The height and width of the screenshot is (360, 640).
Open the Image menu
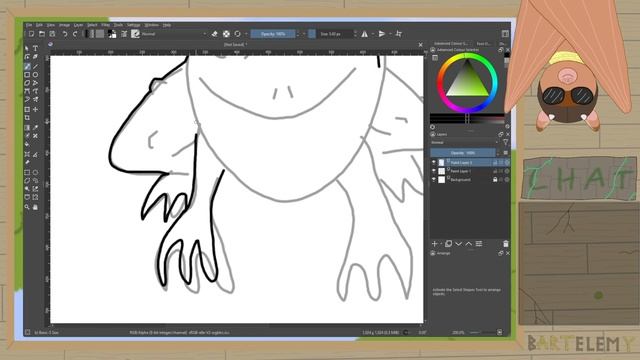[64, 25]
